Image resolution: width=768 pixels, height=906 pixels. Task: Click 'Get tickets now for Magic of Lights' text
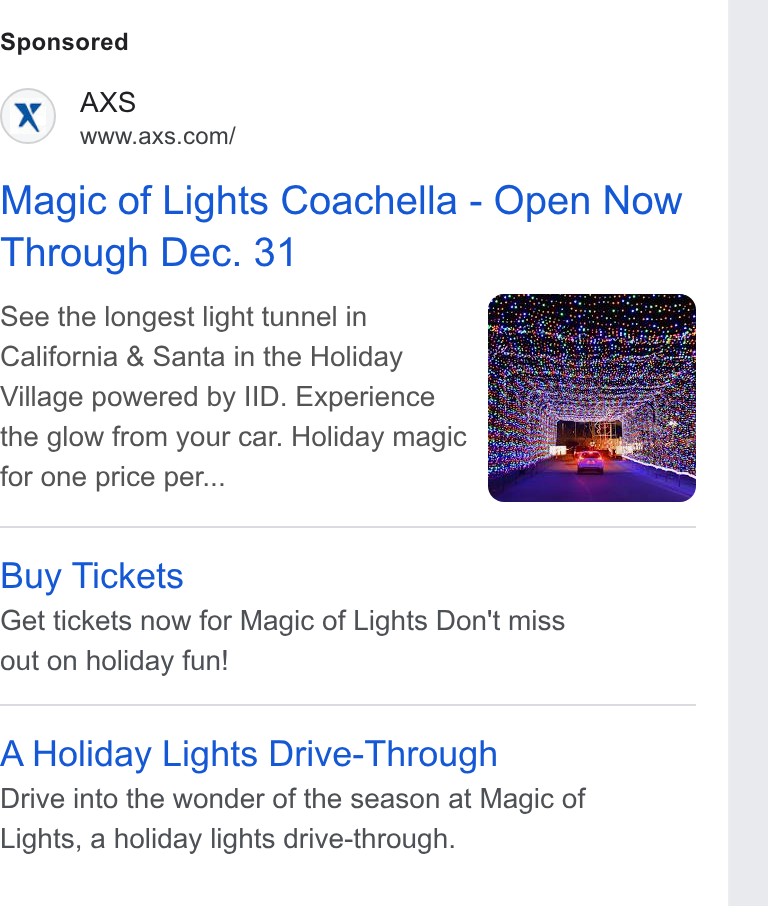tap(215, 621)
